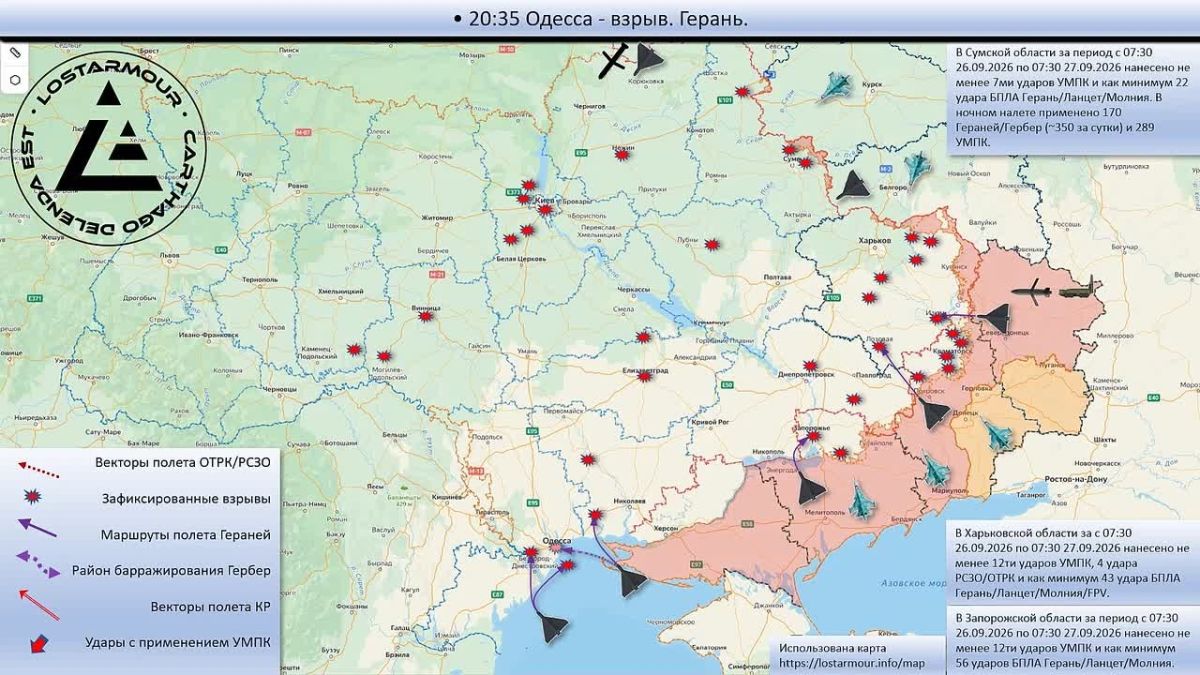Image resolution: width=1200 pixels, height=675 pixels.
Task: Click the Geran drone in the Black Sea
Action: pyautogui.click(x=552, y=628)
